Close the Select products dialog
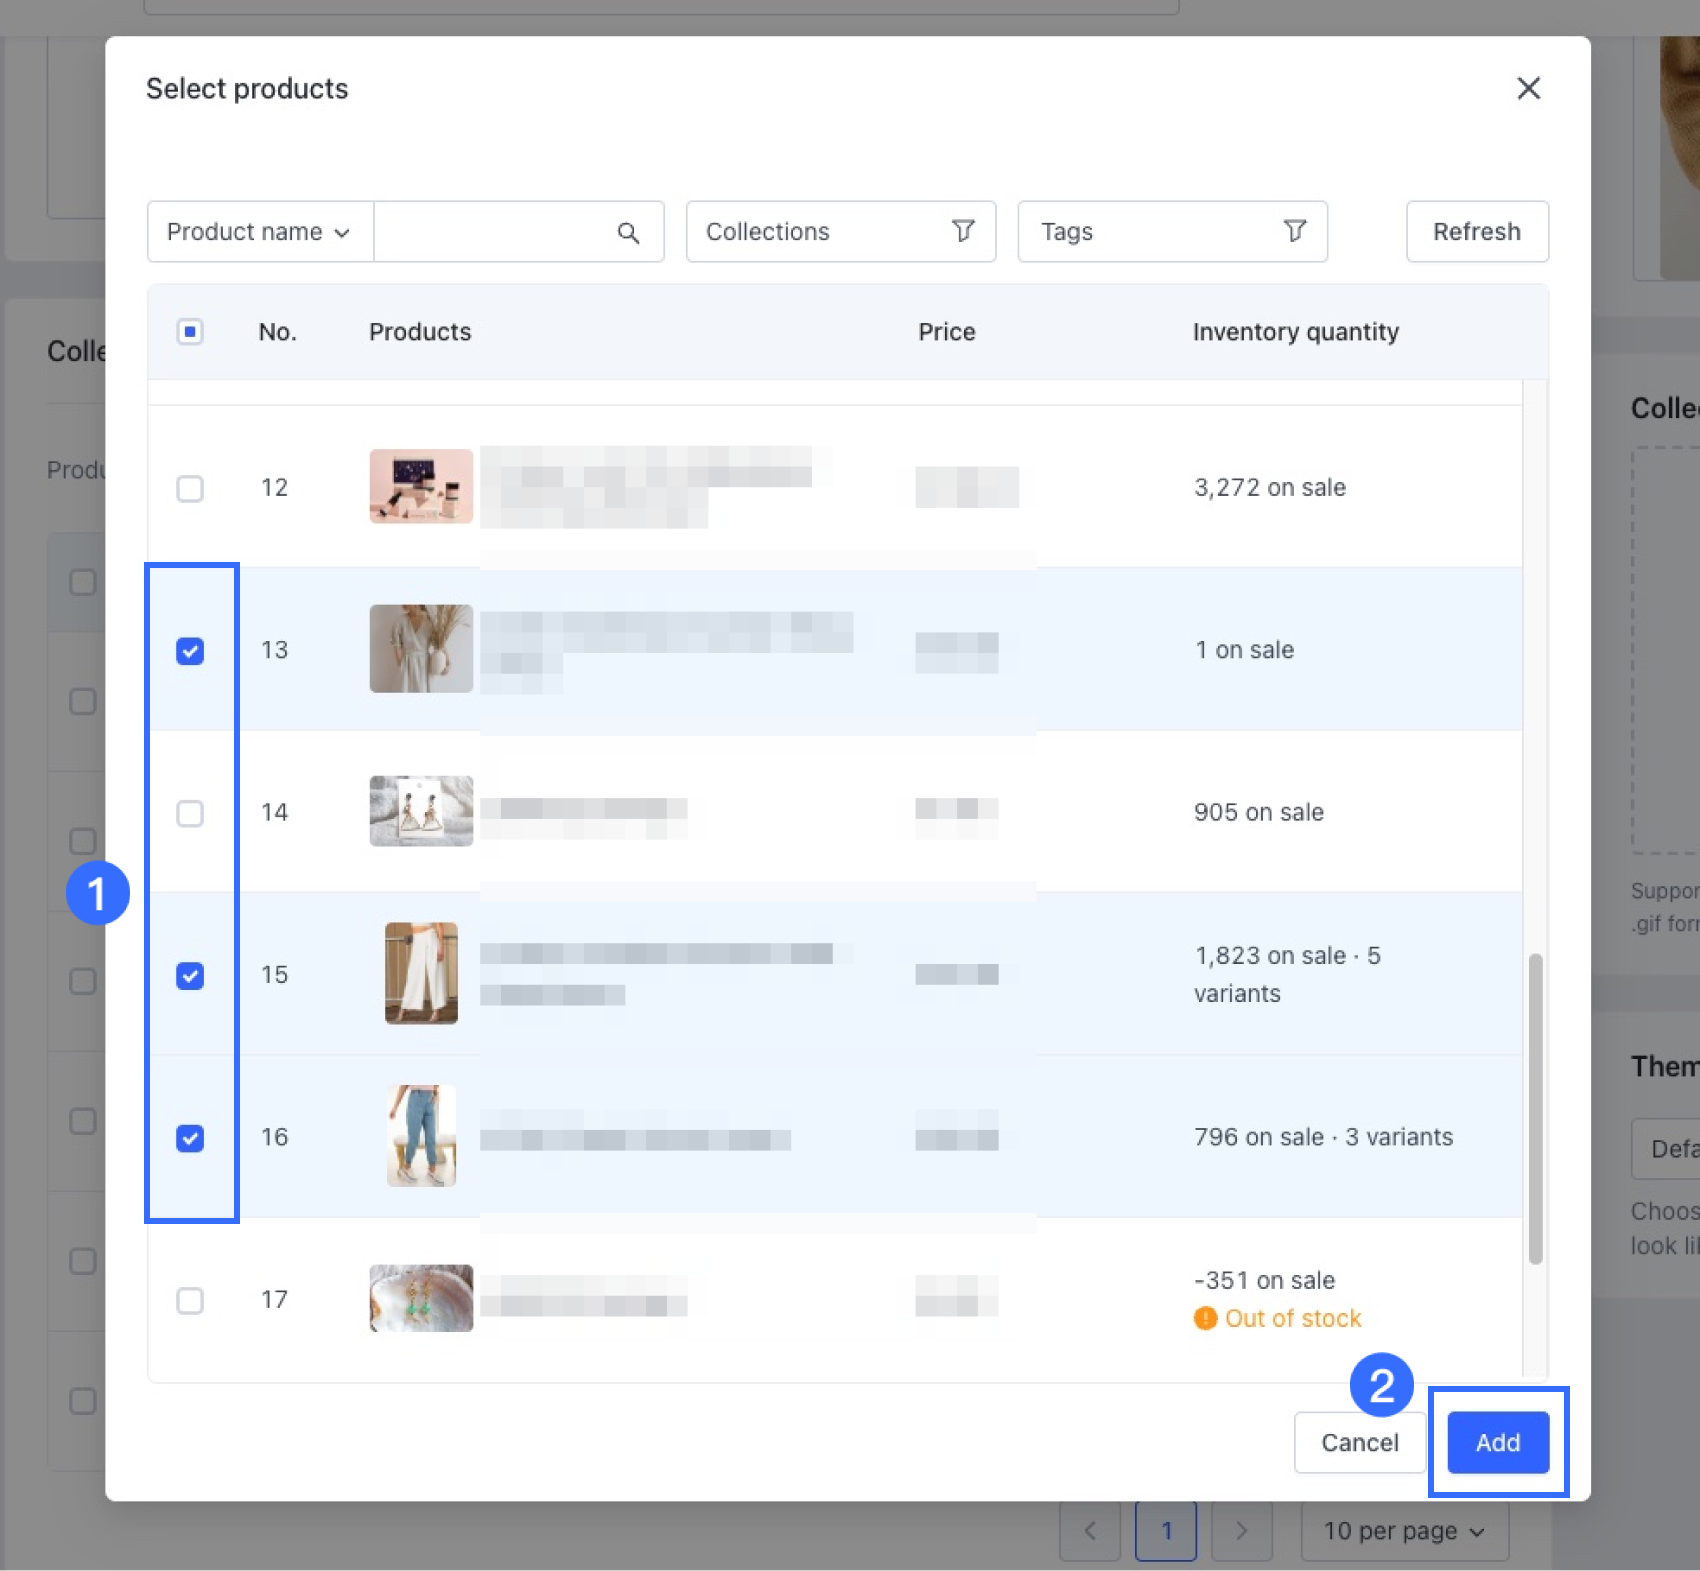This screenshot has width=1700, height=1571. pyautogui.click(x=1528, y=88)
